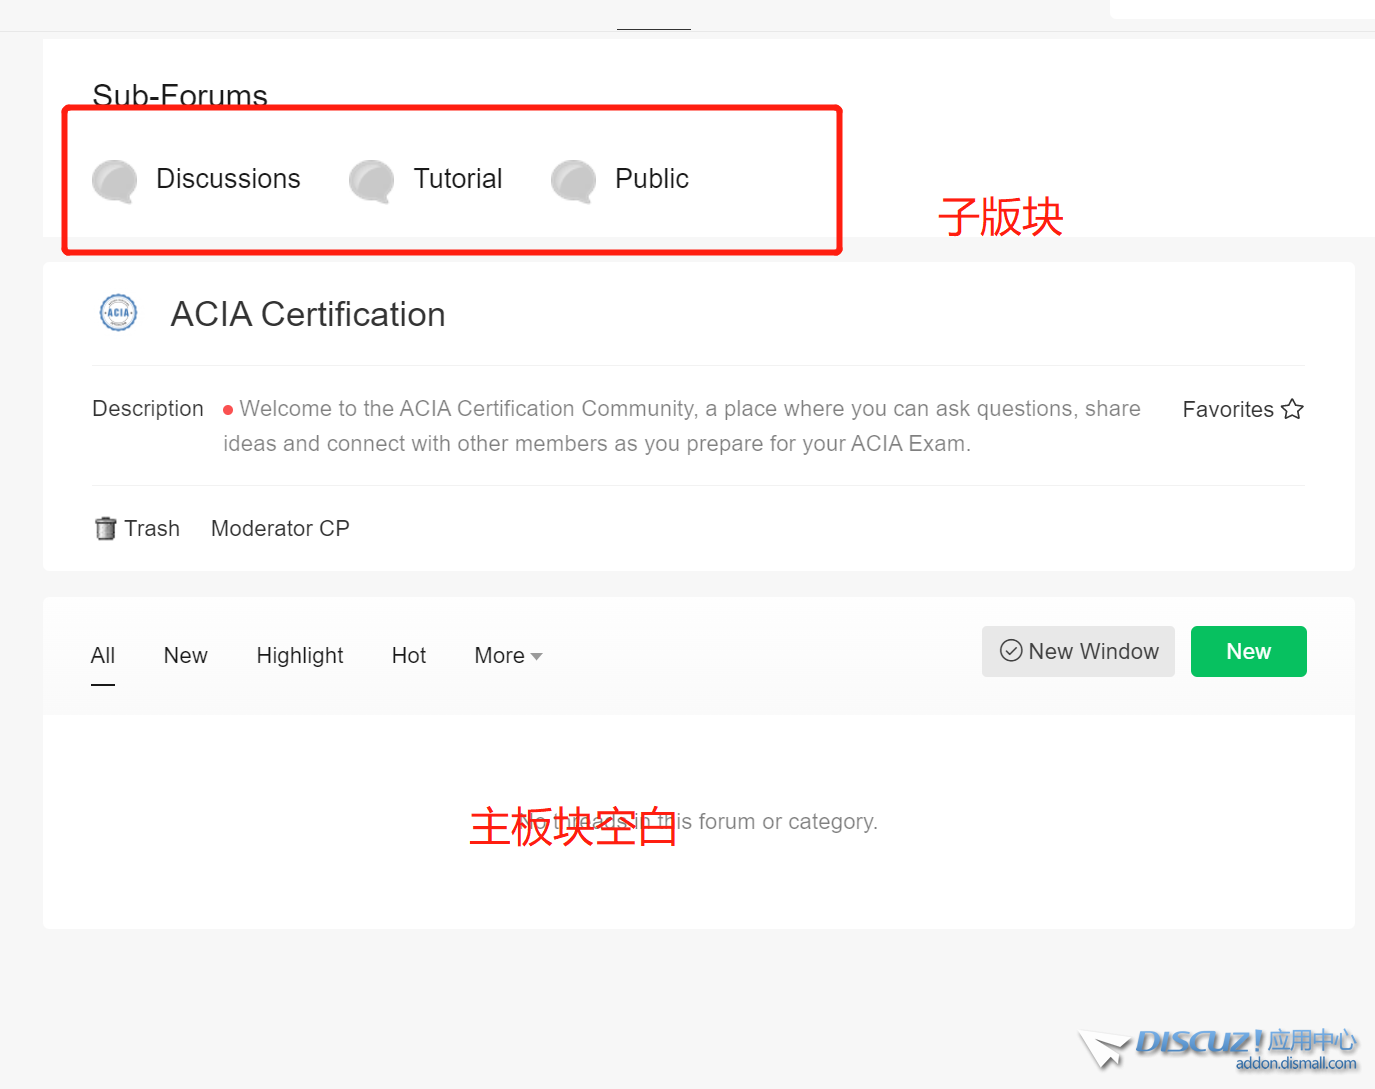
Task: Click the Favorites star icon
Action: tap(1292, 409)
